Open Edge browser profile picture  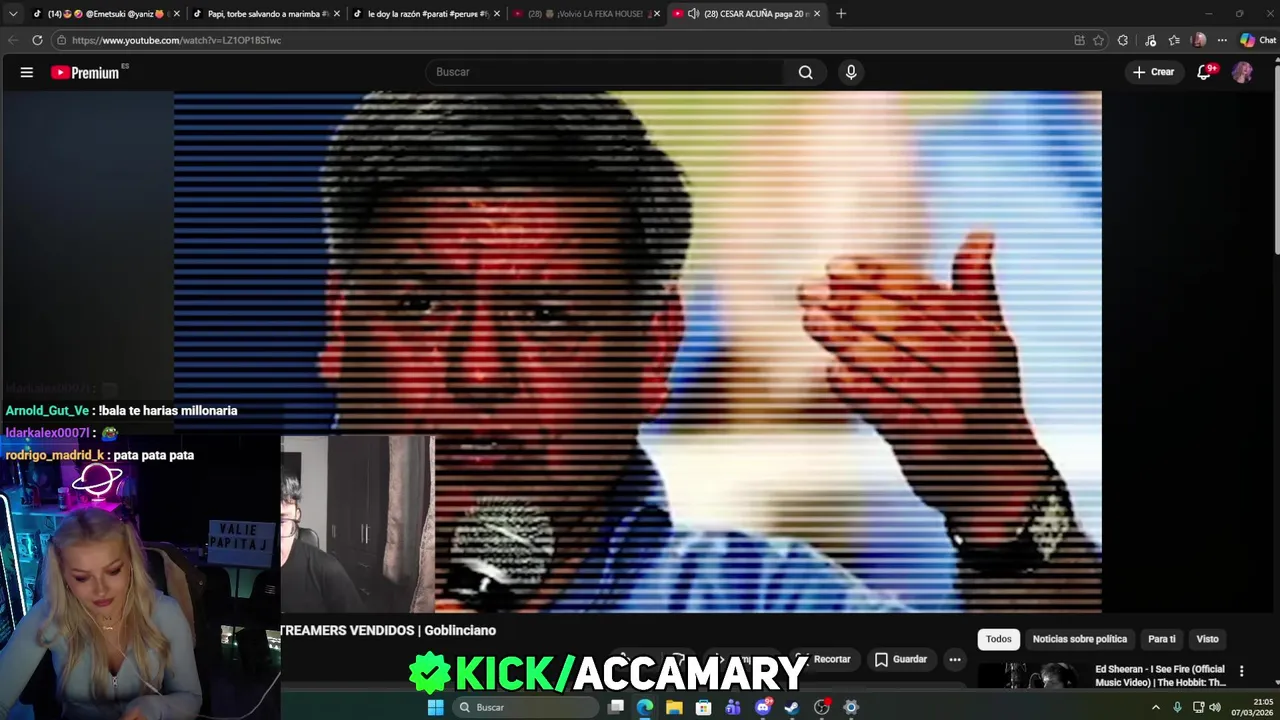pyautogui.click(x=1199, y=40)
